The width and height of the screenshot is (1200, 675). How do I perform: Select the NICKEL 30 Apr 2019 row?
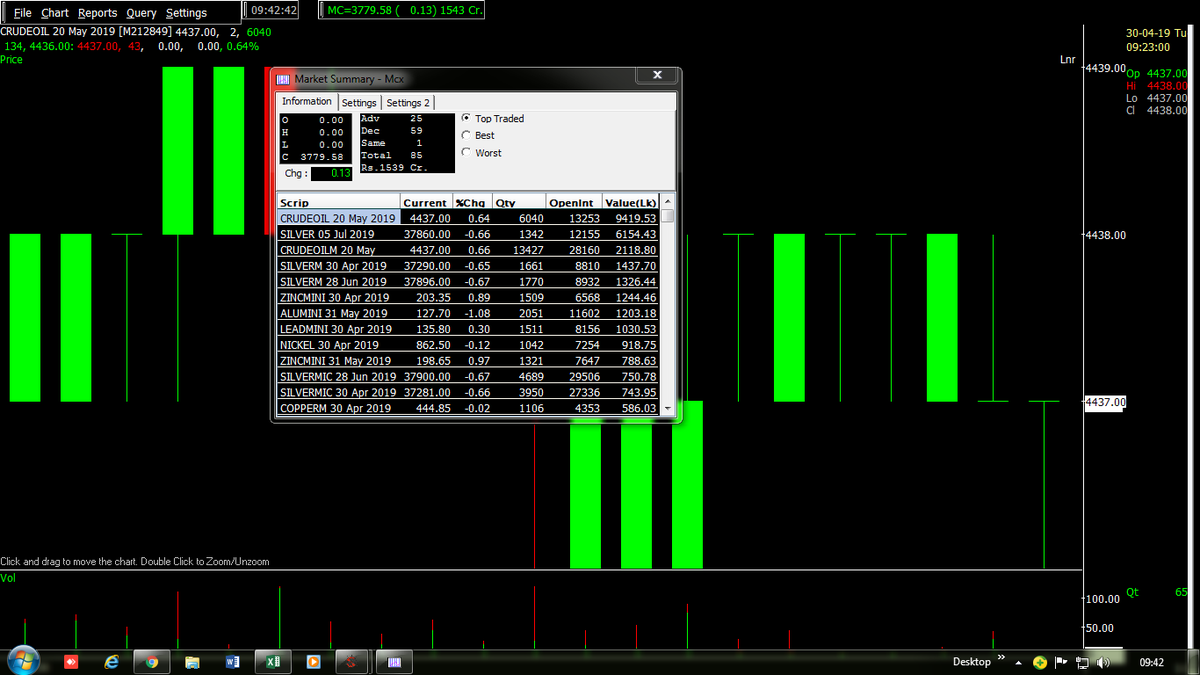click(468, 344)
